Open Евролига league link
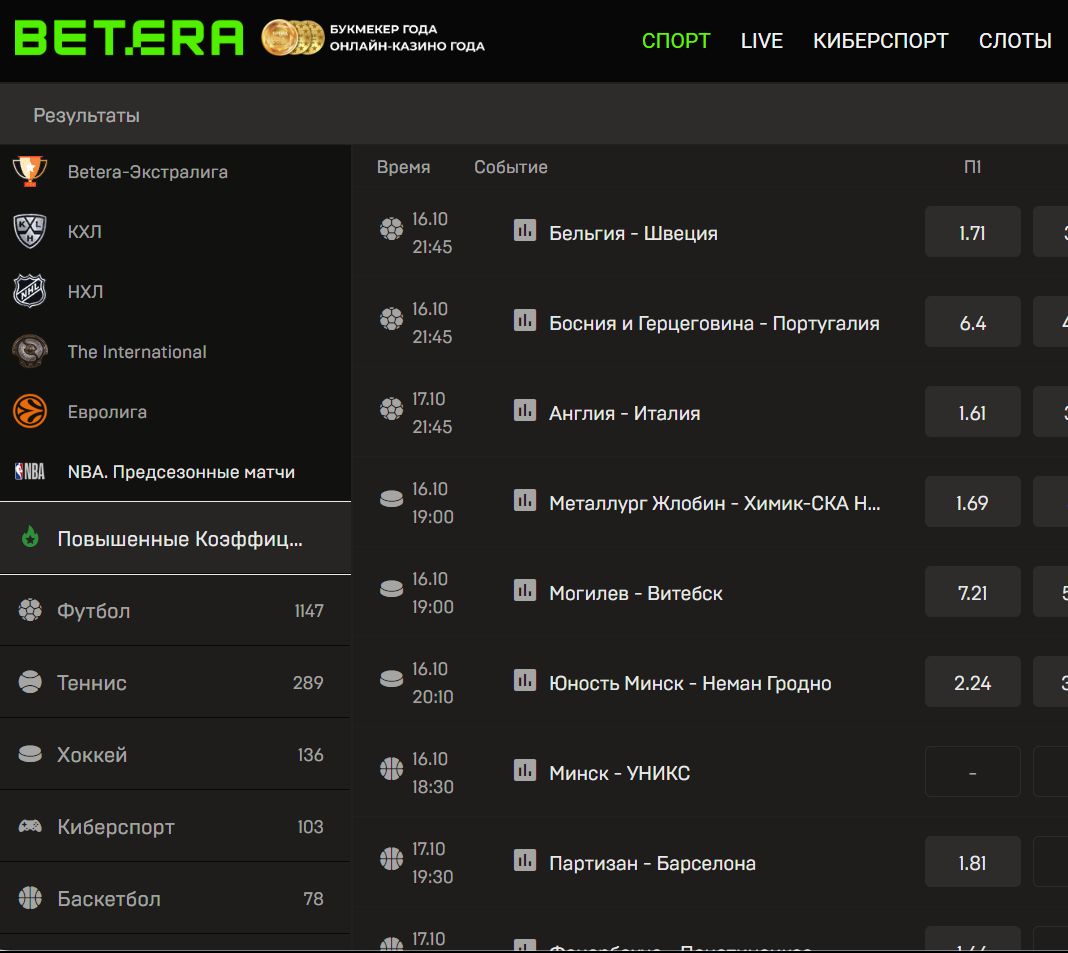1068x953 pixels. [x=107, y=411]
